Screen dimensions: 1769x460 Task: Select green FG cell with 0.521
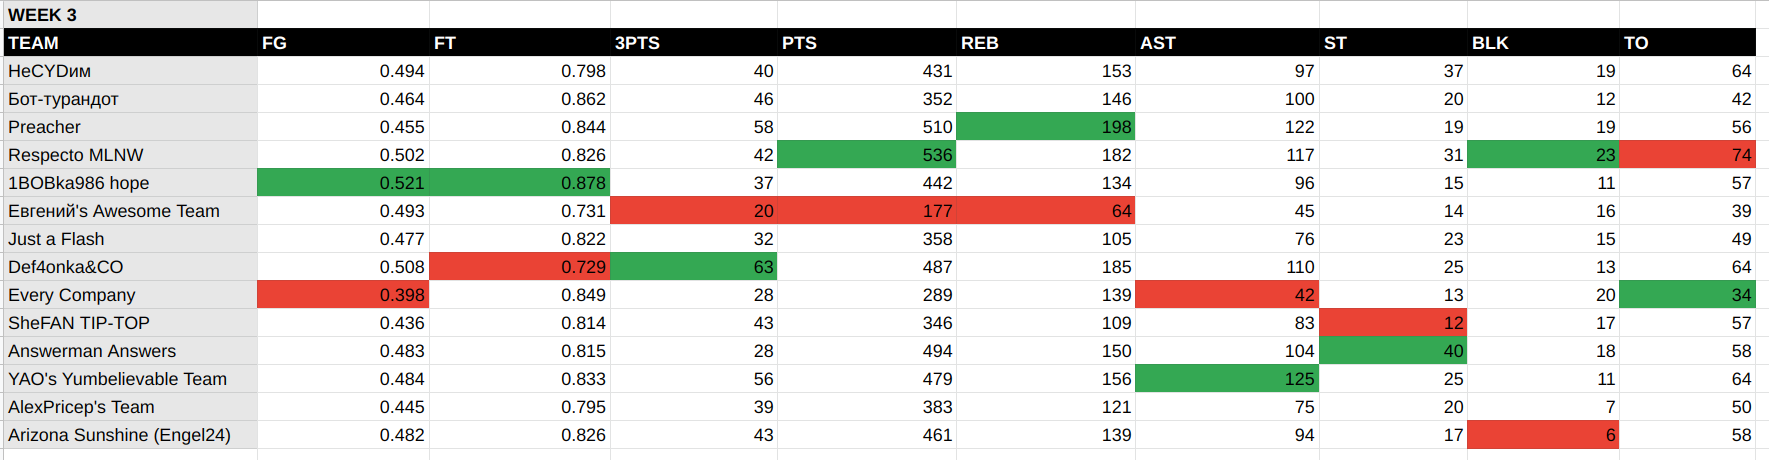coord(343,182)
